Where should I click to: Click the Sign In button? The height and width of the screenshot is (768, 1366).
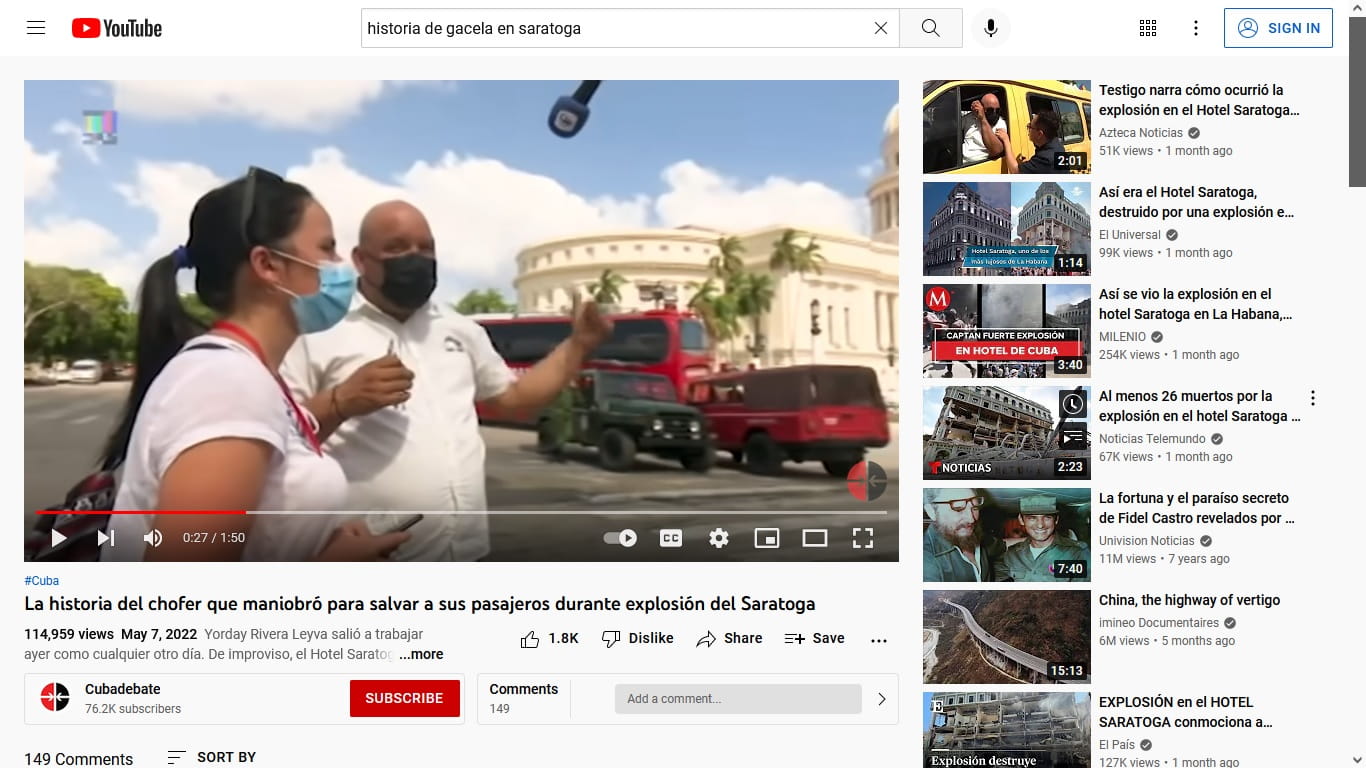(1278, 28)
